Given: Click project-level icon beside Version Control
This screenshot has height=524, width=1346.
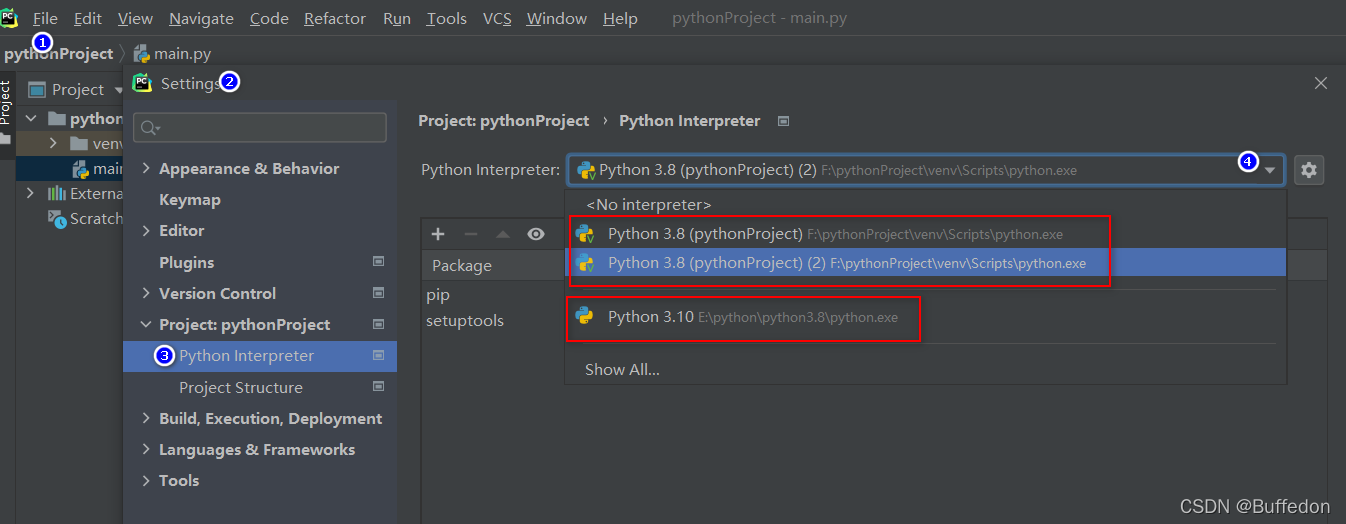Looking at the screenshot, I should [x=378, y=293].
